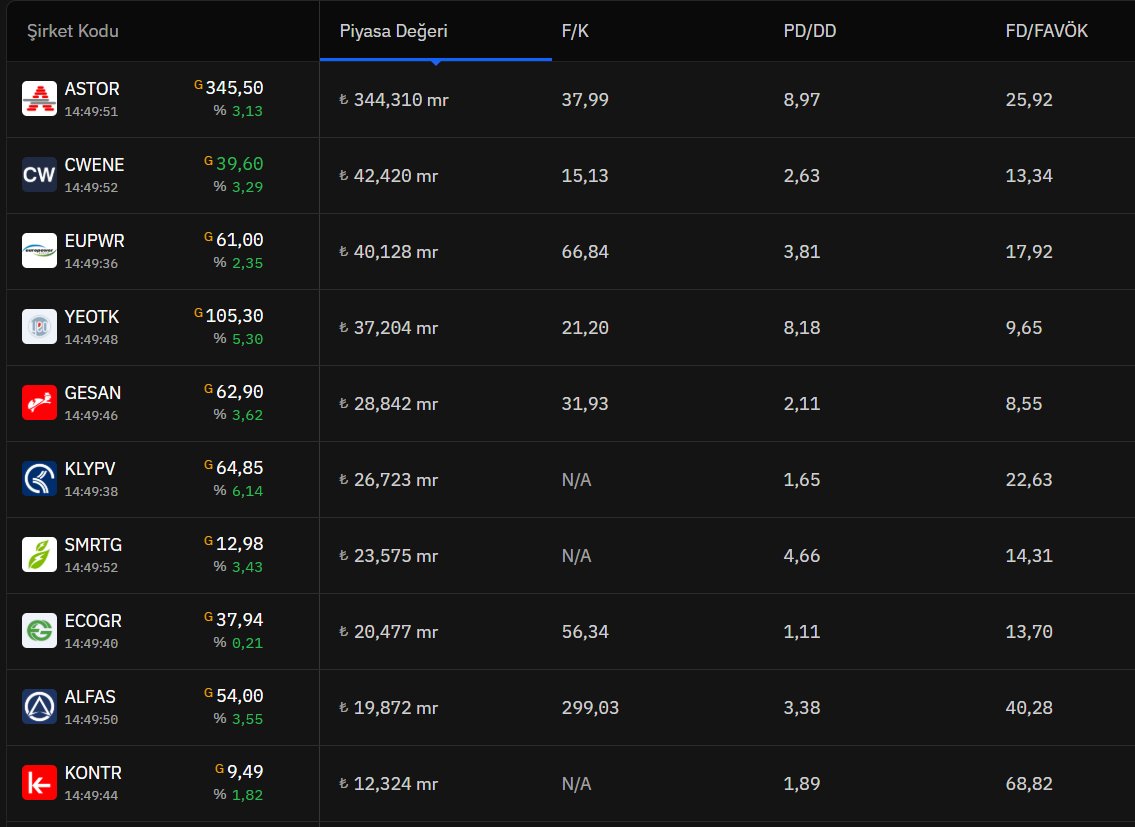Open the ECOGR ticker link
The width and height of the screenshot is (1135, 827).
(93, 621)
